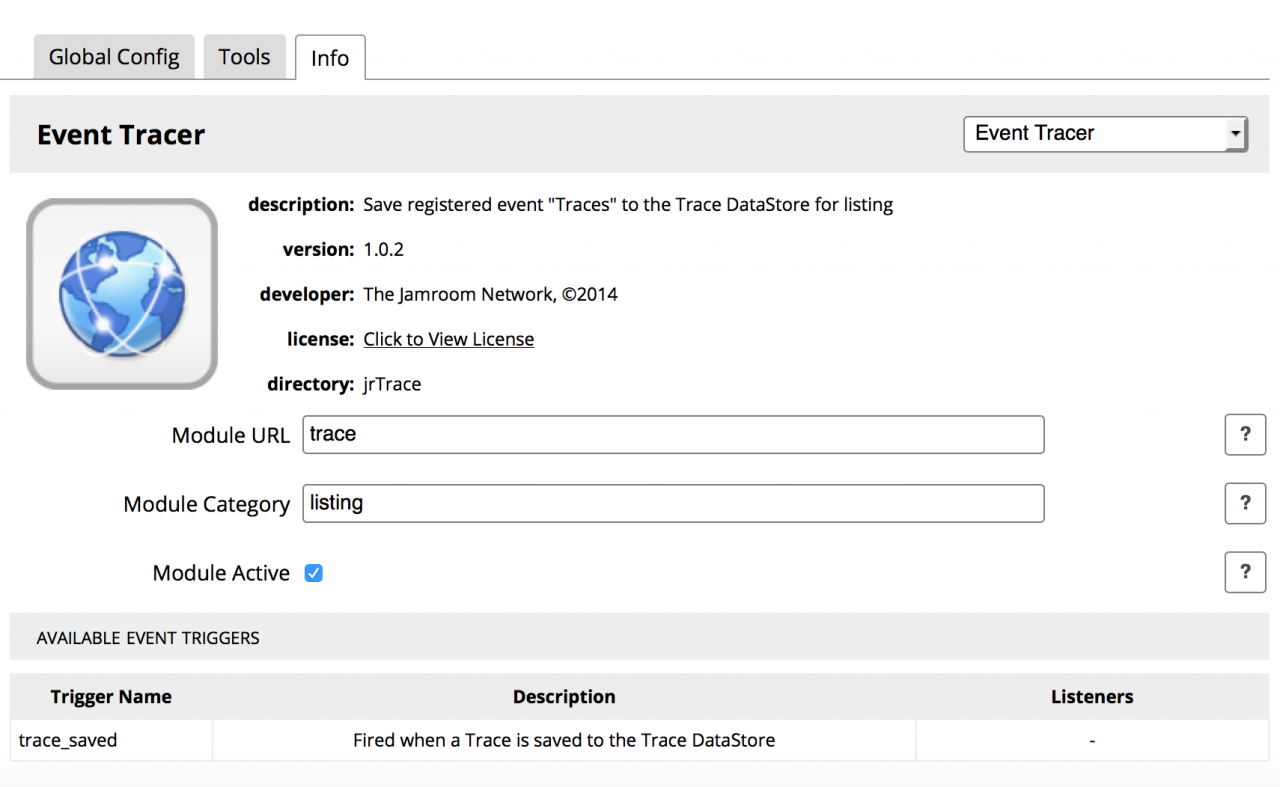
Task: Open the Click to View License link
Action: pyautogui.click(x=448, y=339)
